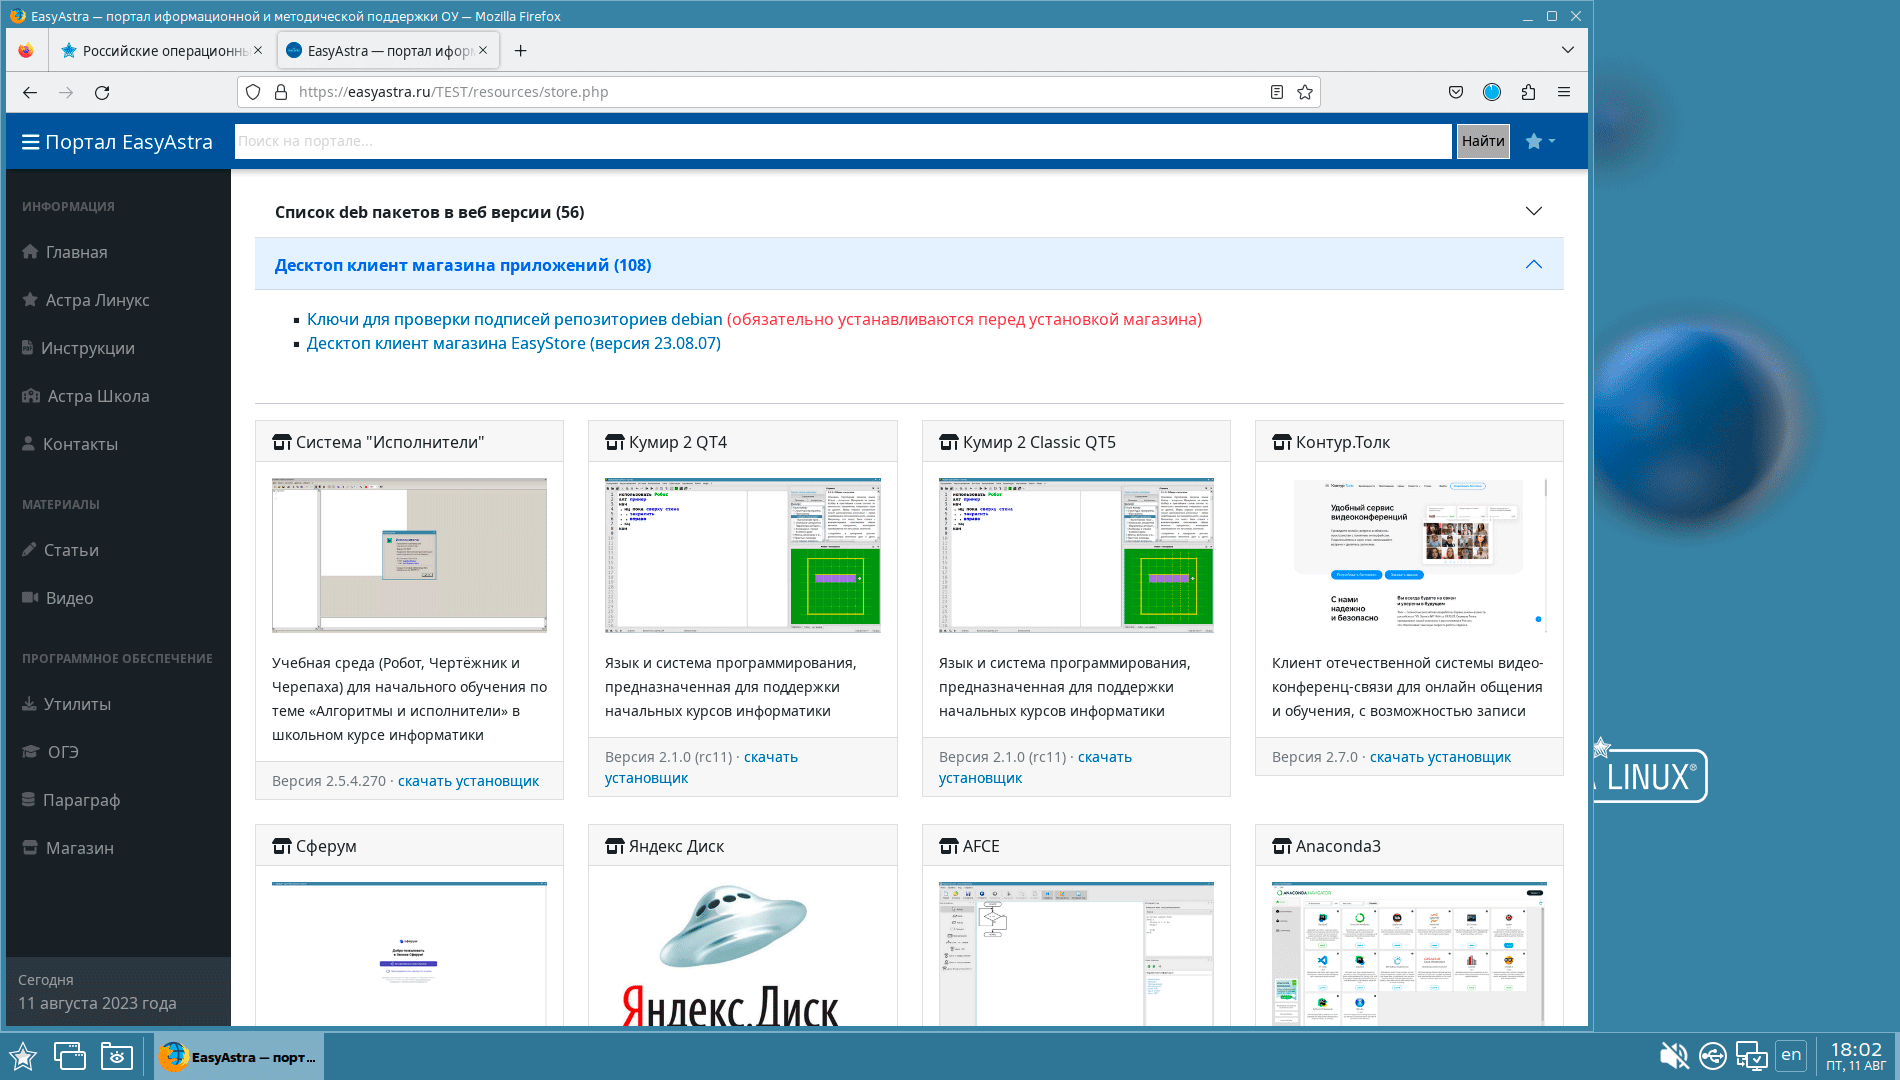Open the Яндекс Диск logo thumbnail
Viewport: 1900px width, 1080px height.
click(743, 954)
